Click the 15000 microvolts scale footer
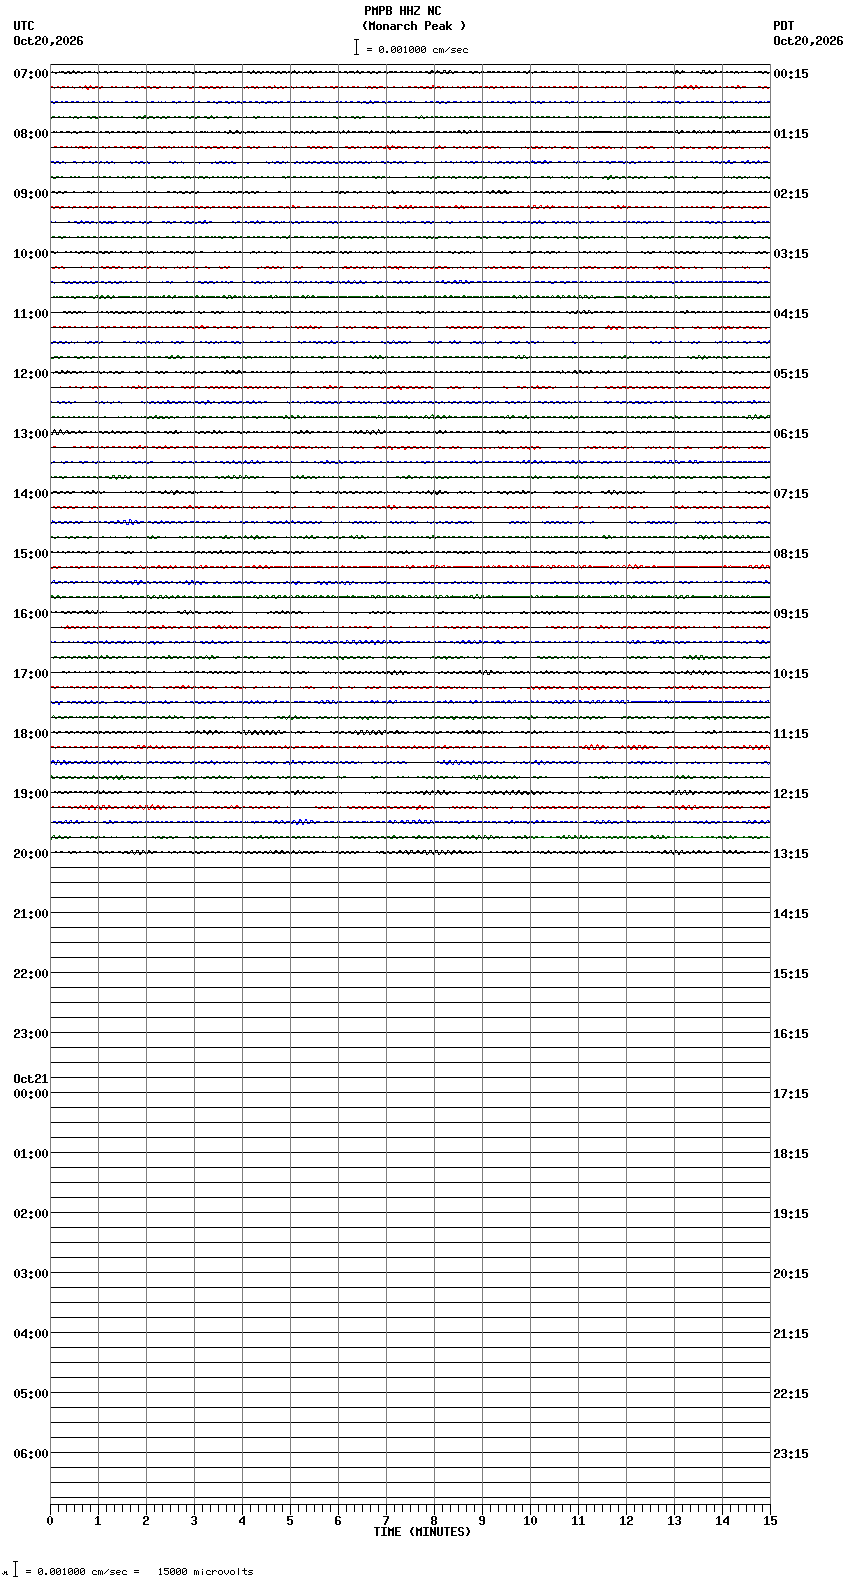Viewport: 850px width, 1584px height. (x=205, y=1572)
